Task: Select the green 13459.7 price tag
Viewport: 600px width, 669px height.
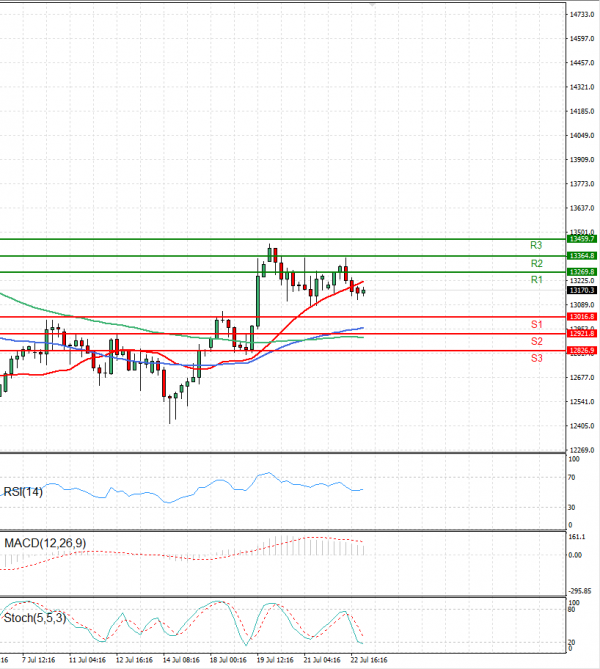Action: click(x=582, y=239)
